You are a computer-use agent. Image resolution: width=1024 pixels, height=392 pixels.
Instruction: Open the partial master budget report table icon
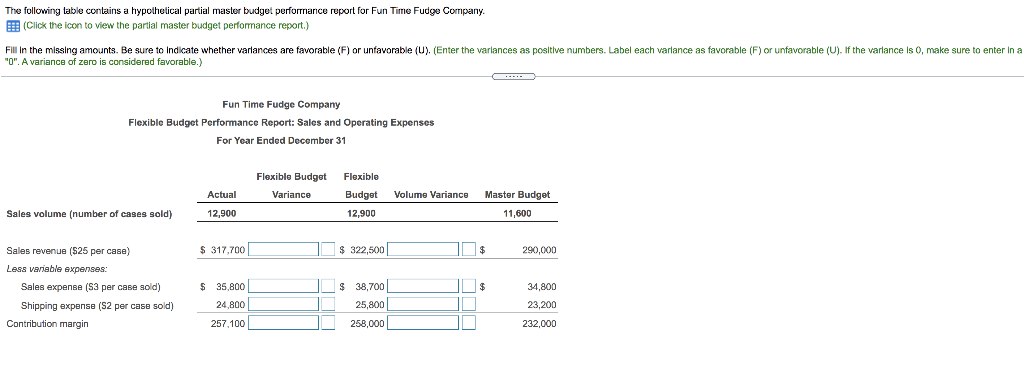click(12, 26)
